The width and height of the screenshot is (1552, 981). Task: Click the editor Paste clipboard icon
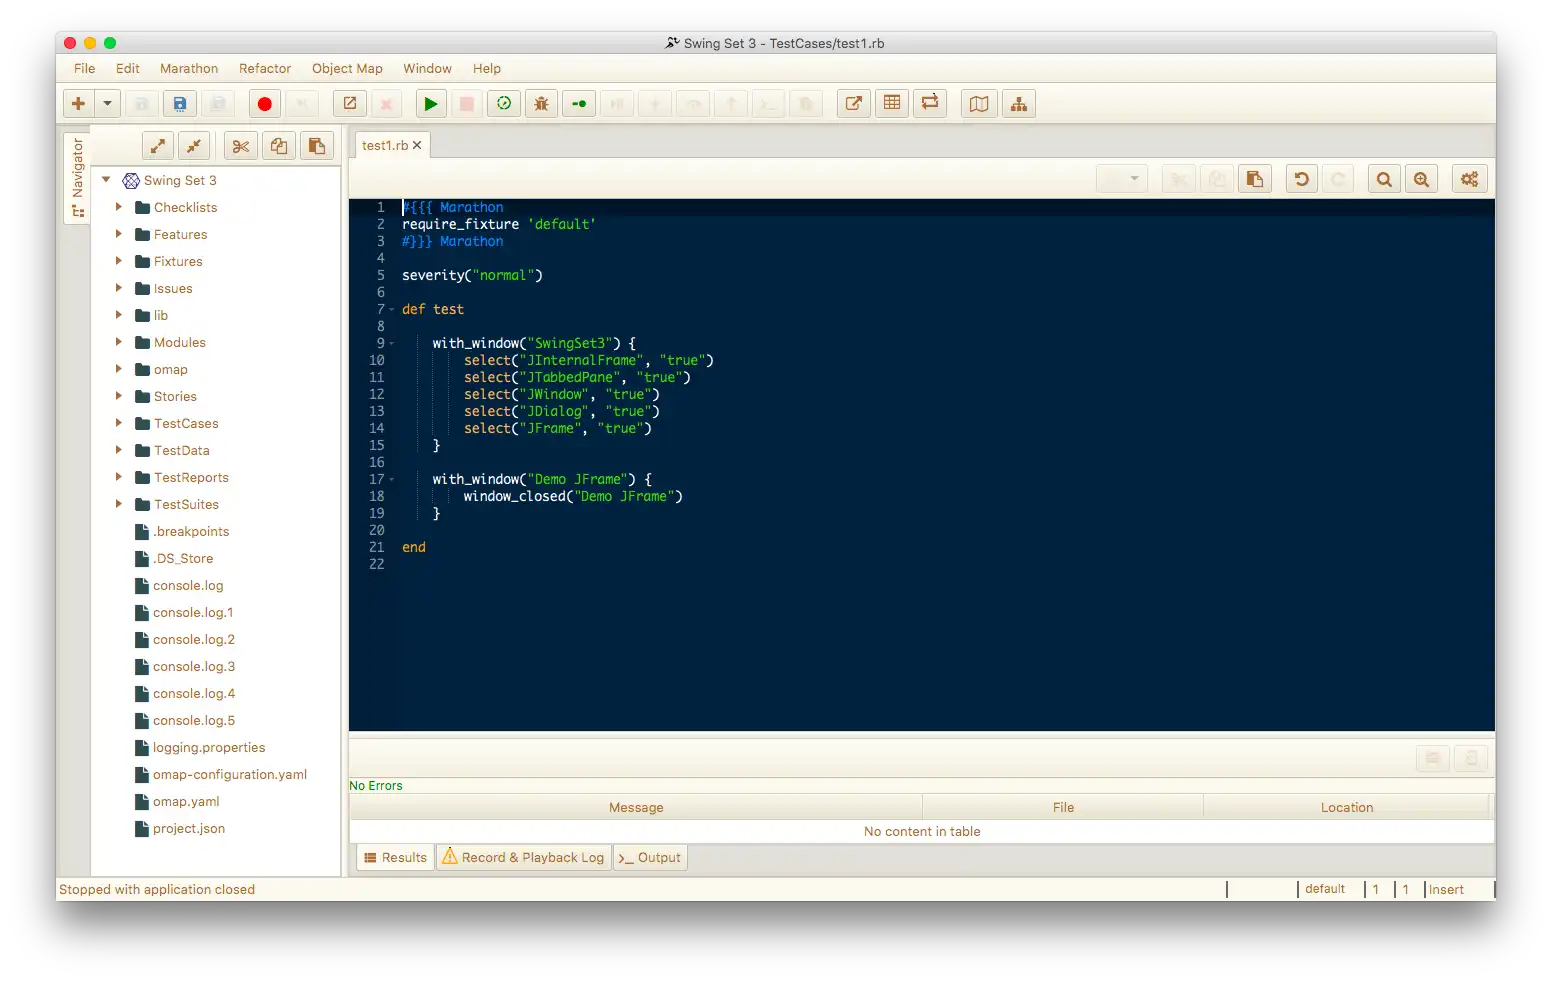[1254, 180]
